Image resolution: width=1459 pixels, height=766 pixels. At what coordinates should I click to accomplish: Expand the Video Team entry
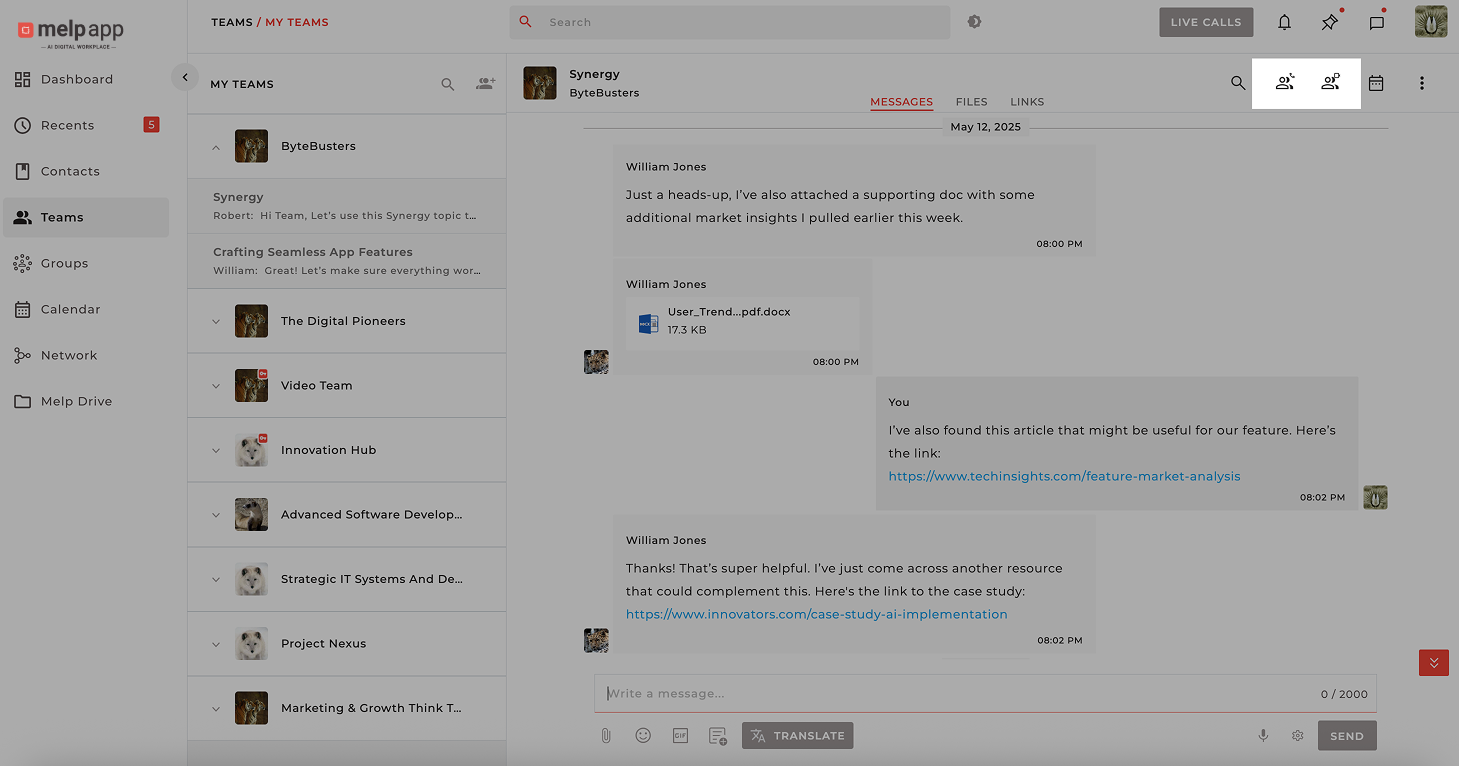click(216, 386)
